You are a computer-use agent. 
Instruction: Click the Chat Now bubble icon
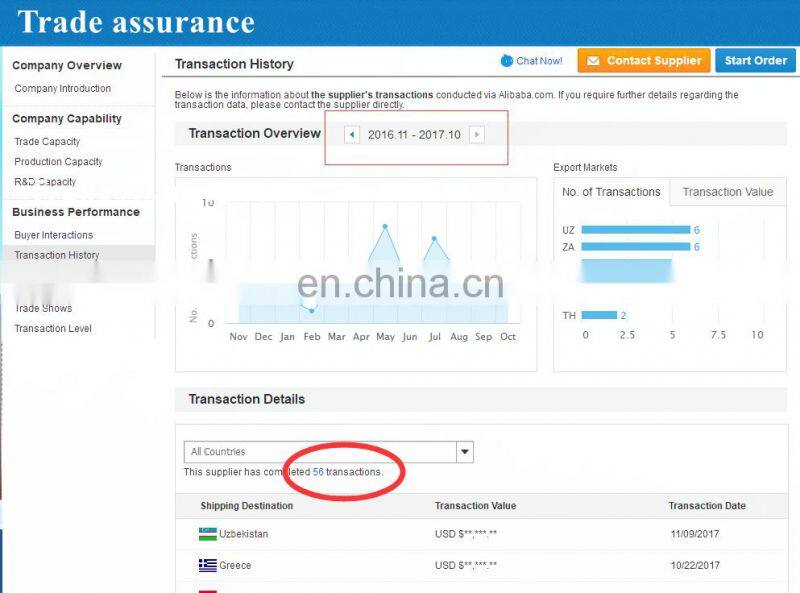click(x=507, y=61)
